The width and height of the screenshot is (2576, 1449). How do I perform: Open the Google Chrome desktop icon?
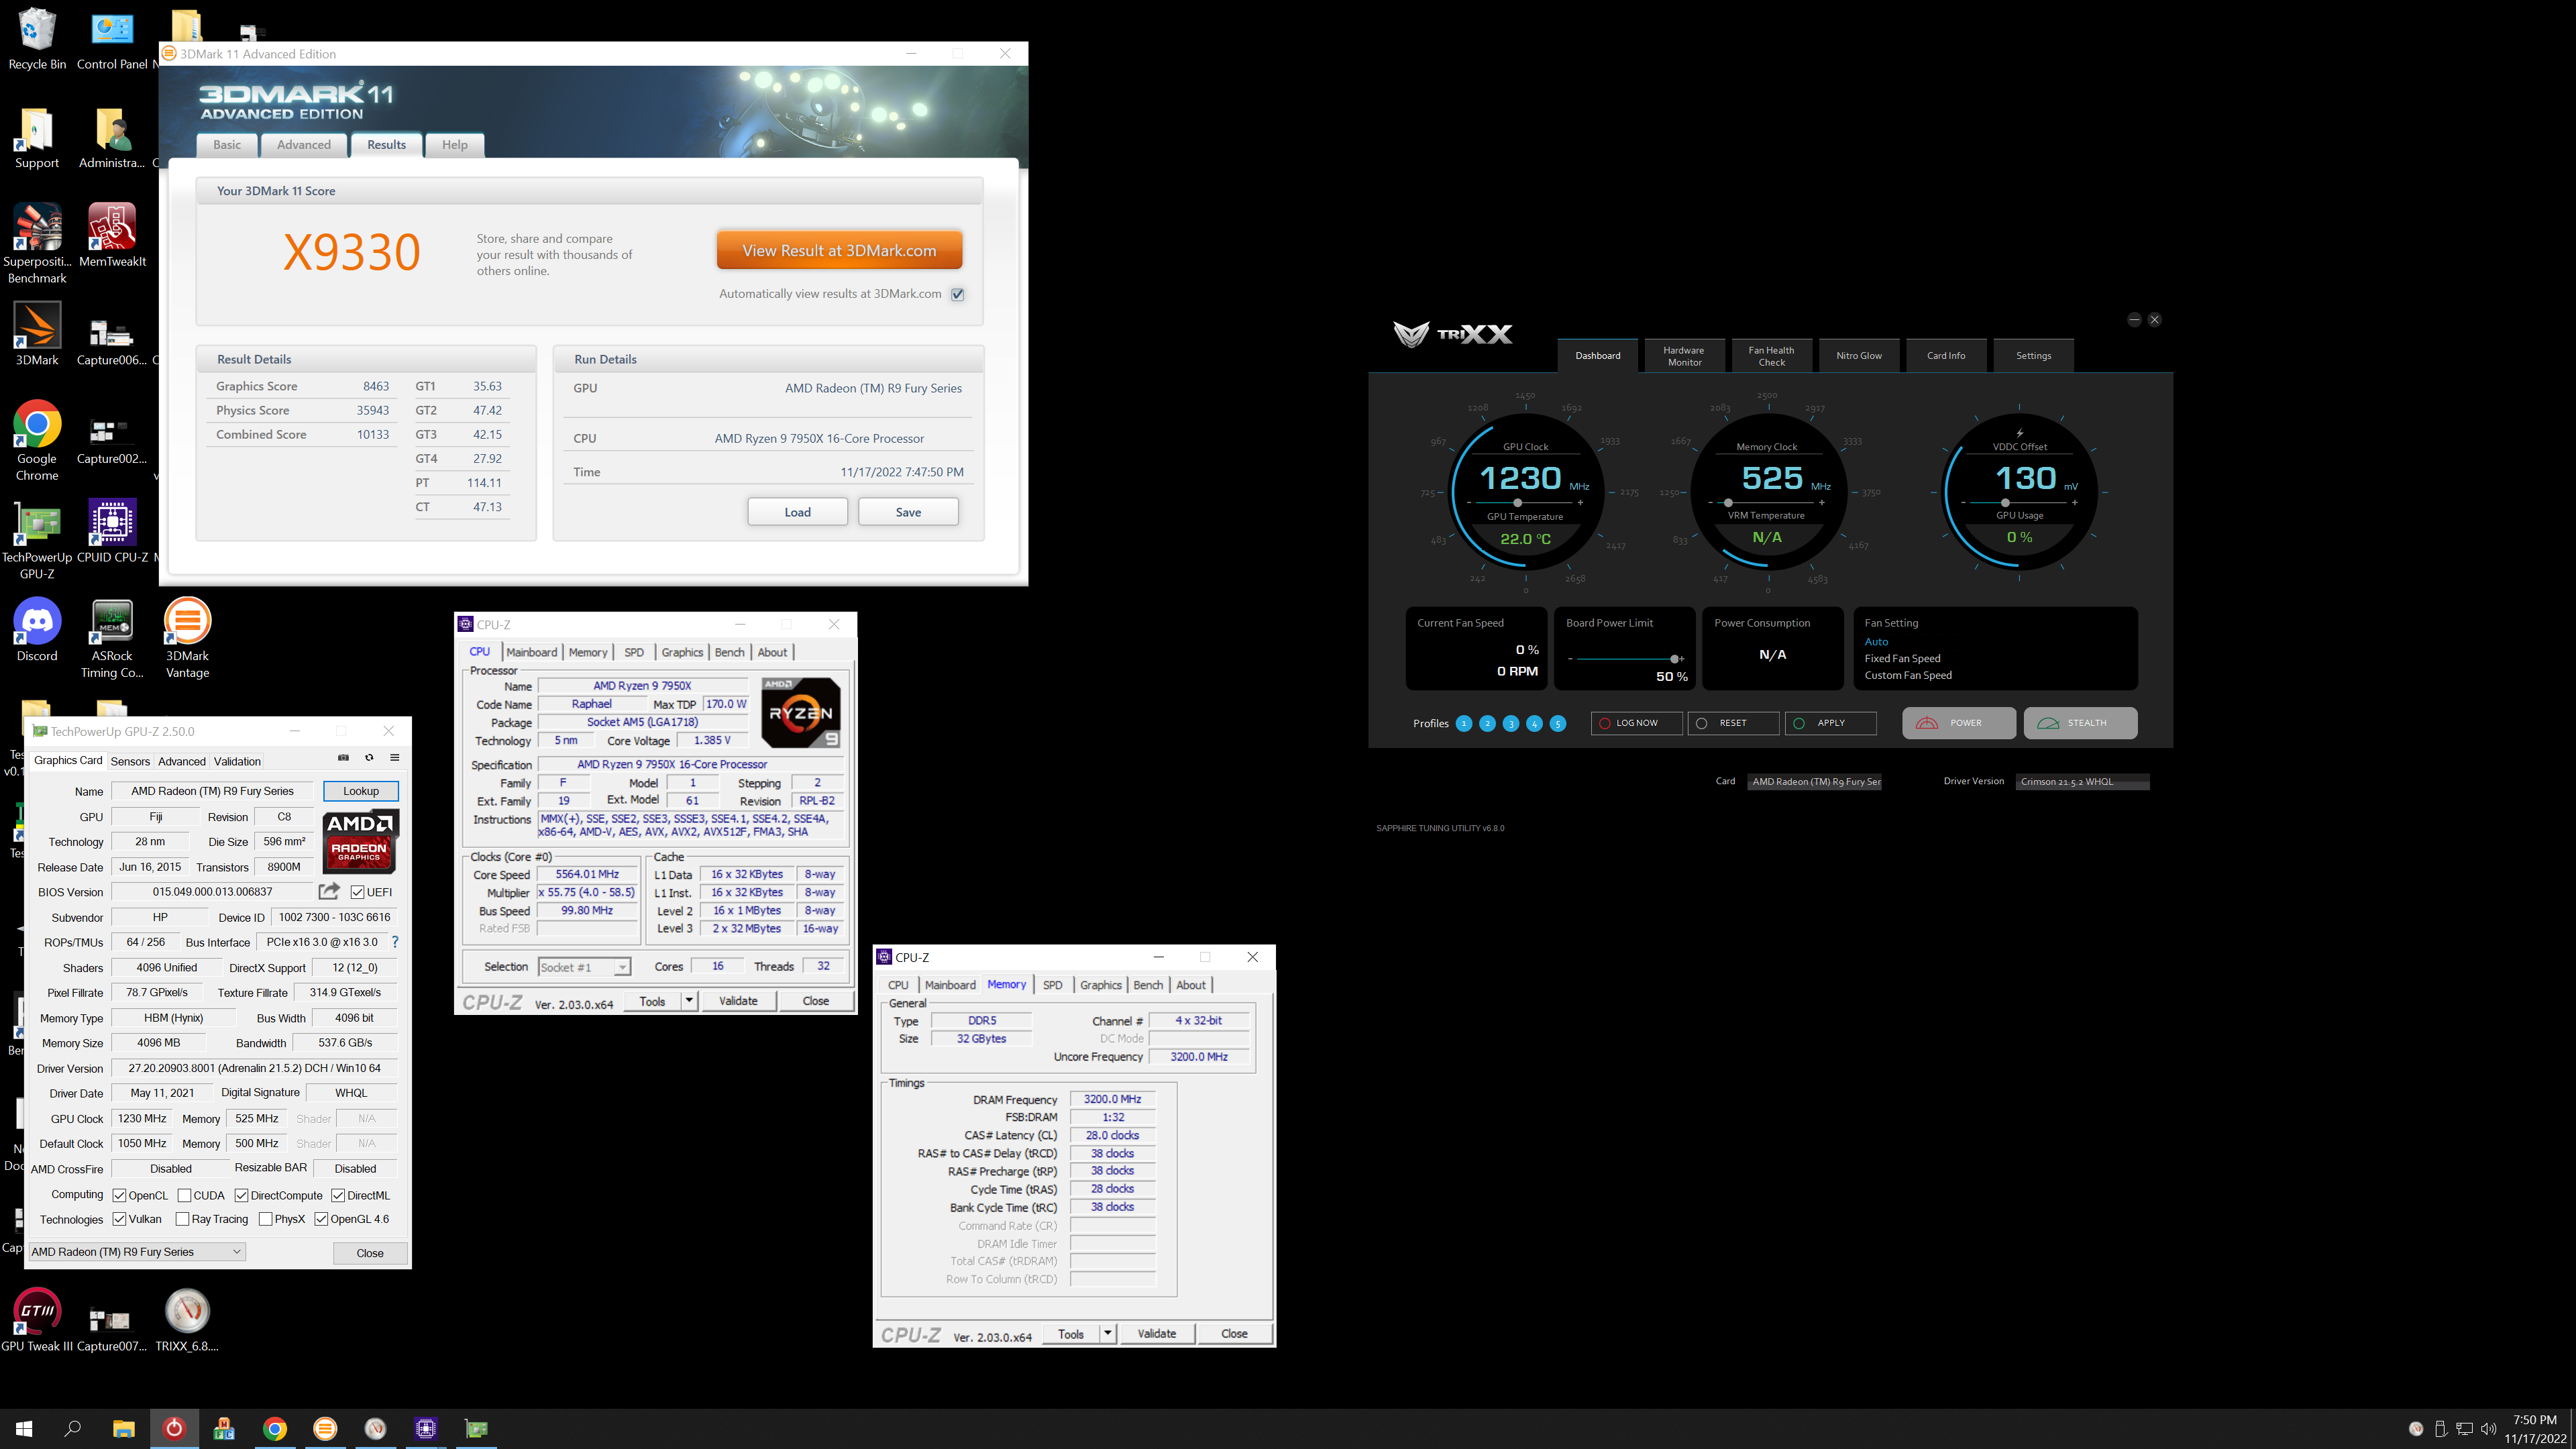pyautogui.click(x=37, y=441)
